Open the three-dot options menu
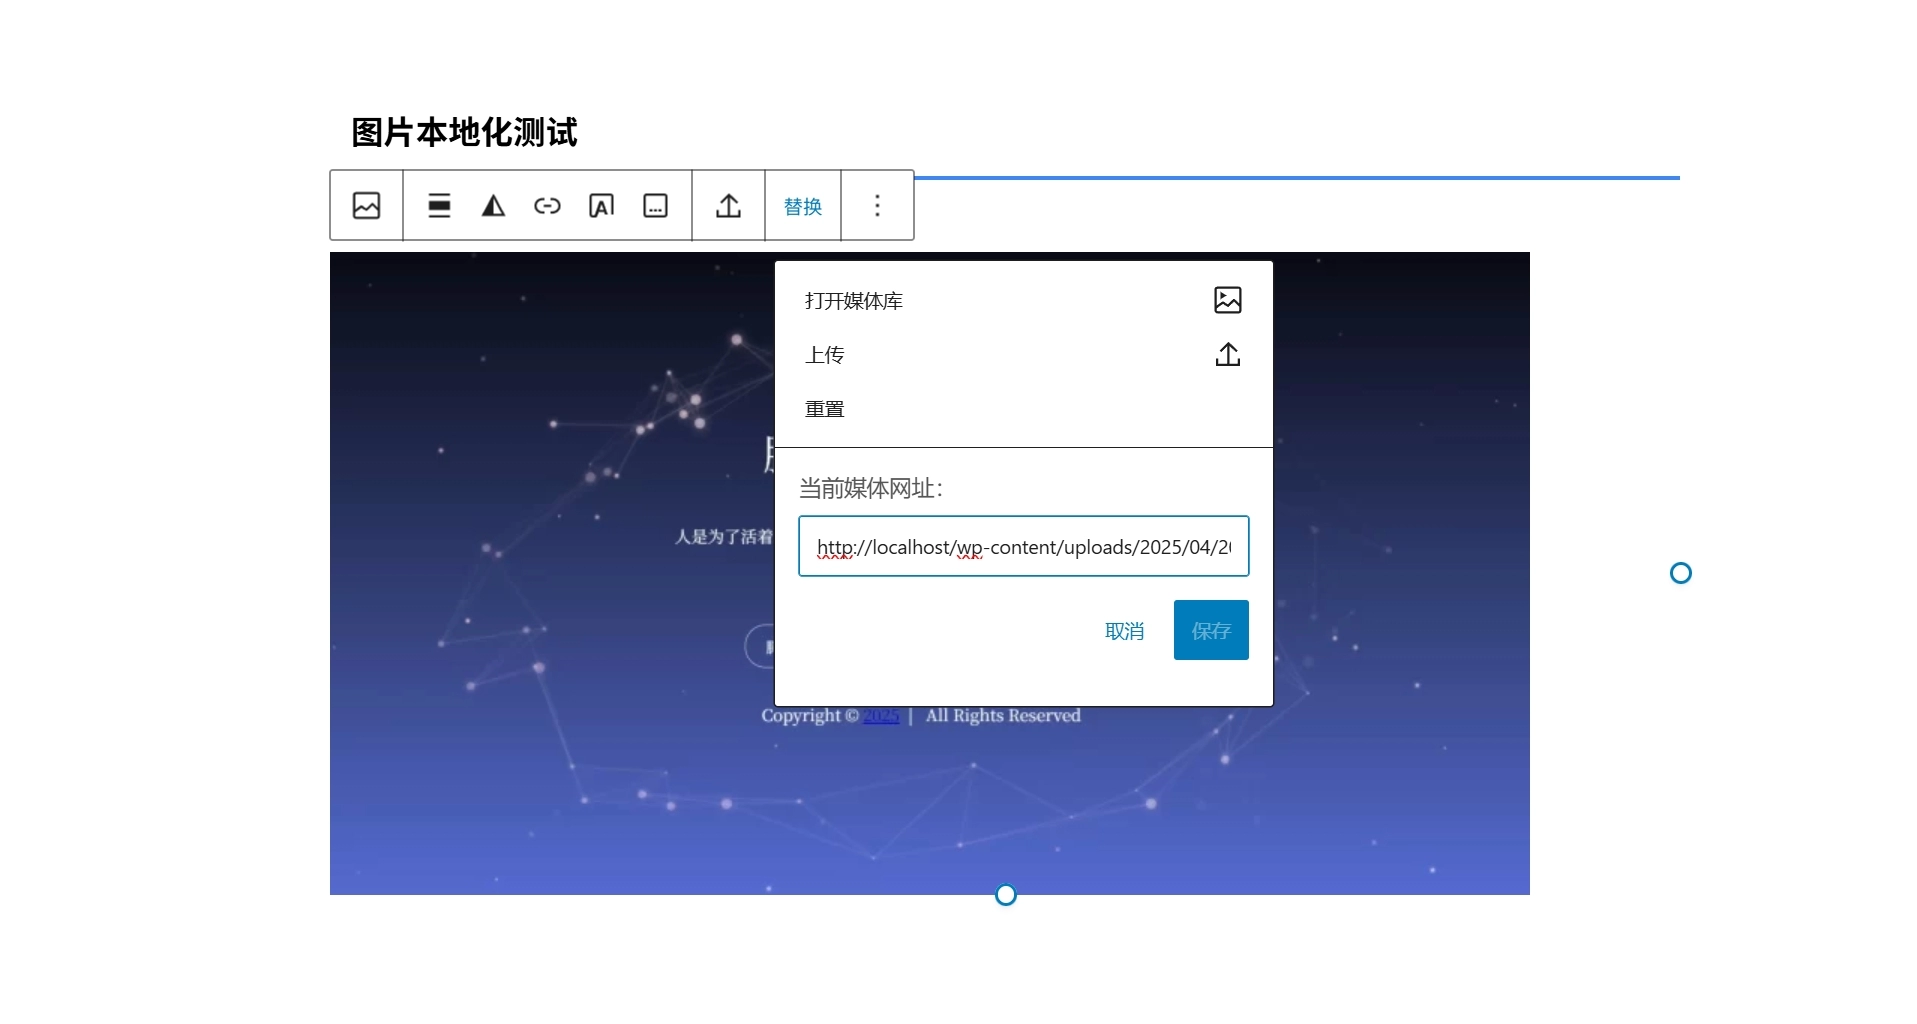This screenshot has width=1917, height=1024. click(877, 205)
